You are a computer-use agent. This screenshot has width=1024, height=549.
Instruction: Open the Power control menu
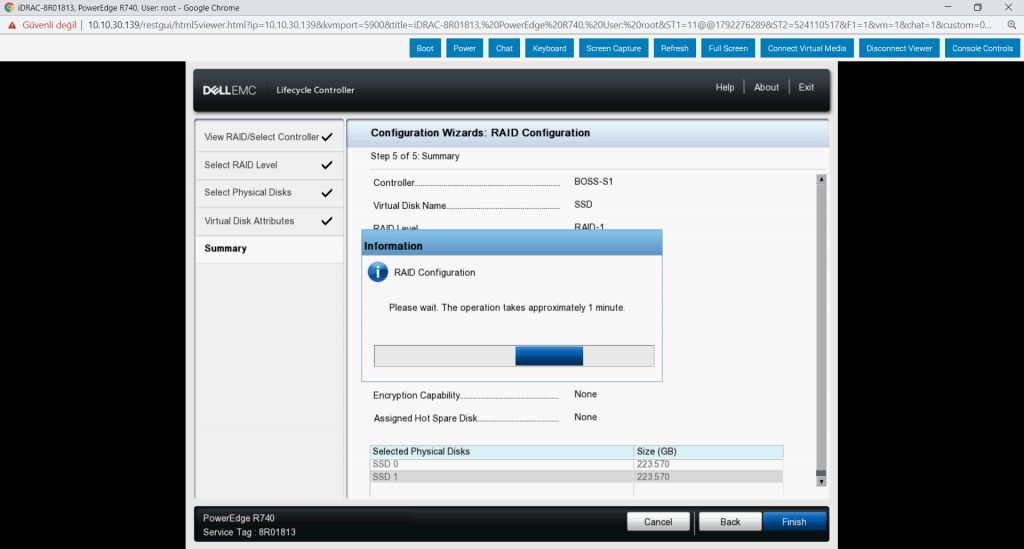tap(464, 48)
